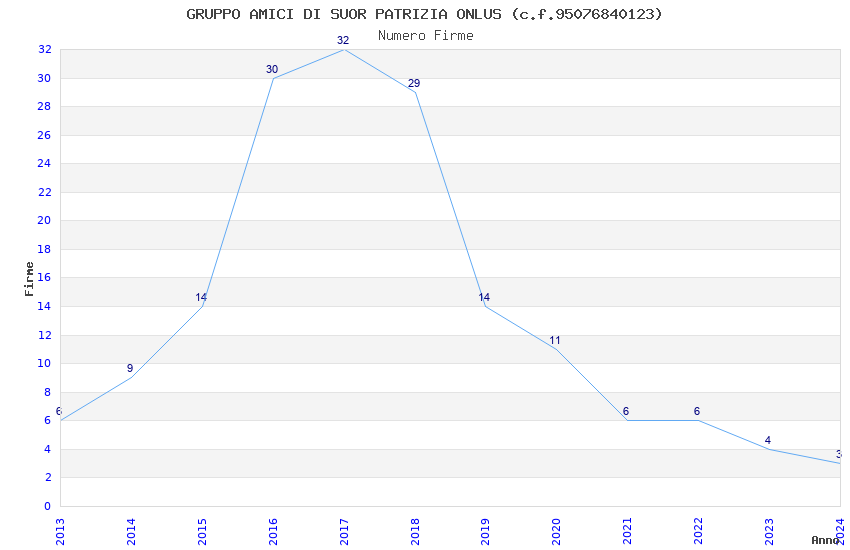Click the 'Anno' x-axis label

click(x=825, y=540)
